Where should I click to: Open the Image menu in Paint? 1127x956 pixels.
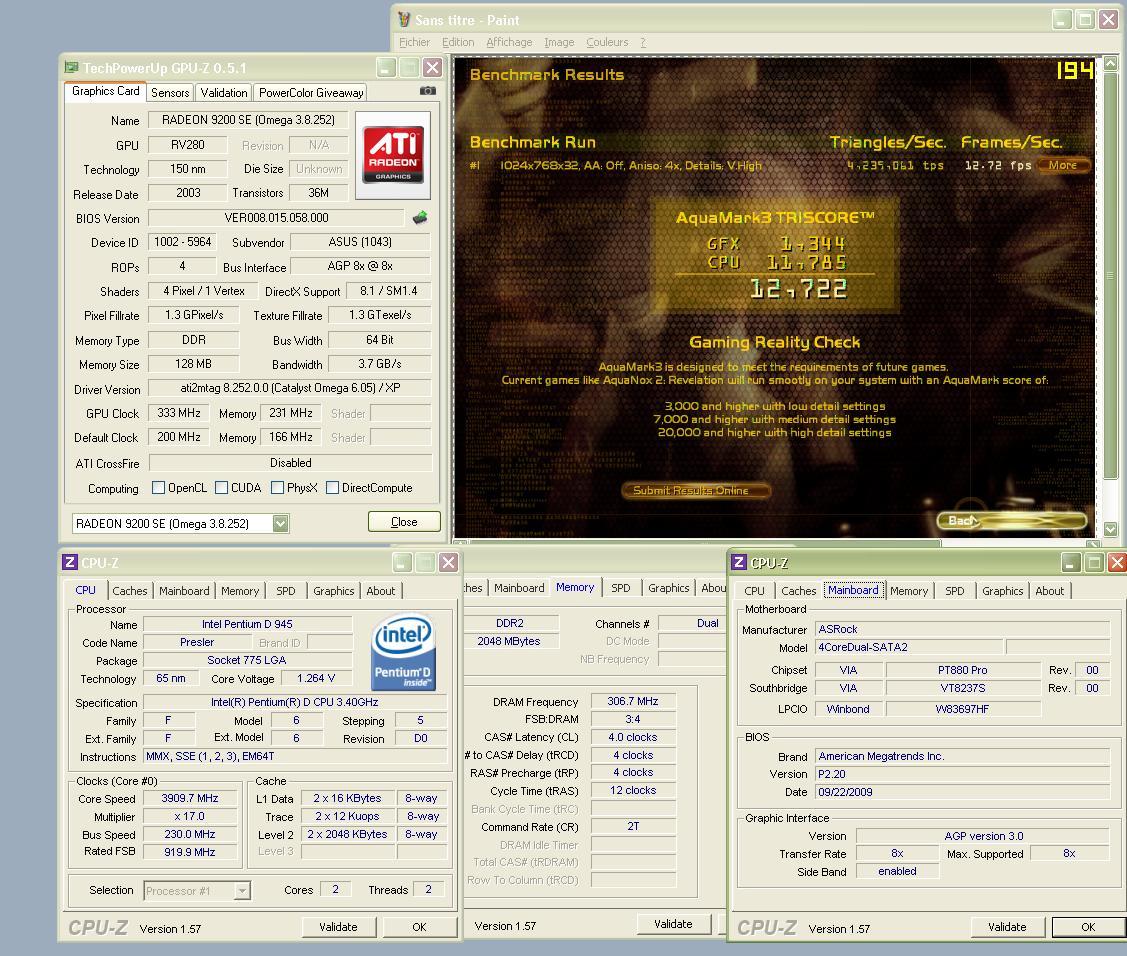[559, 42]
